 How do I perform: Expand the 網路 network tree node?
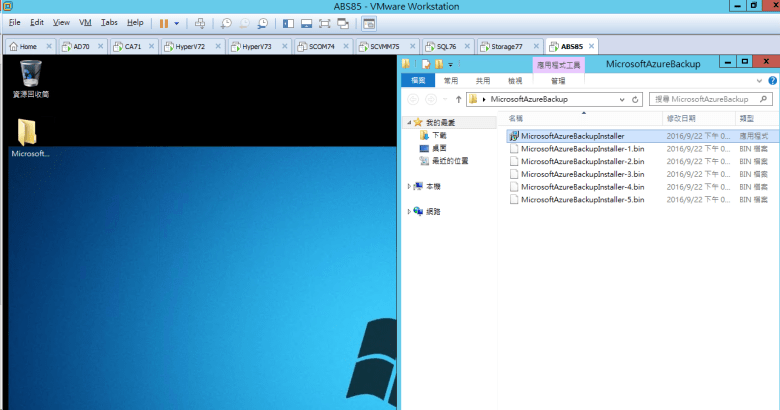409,211
